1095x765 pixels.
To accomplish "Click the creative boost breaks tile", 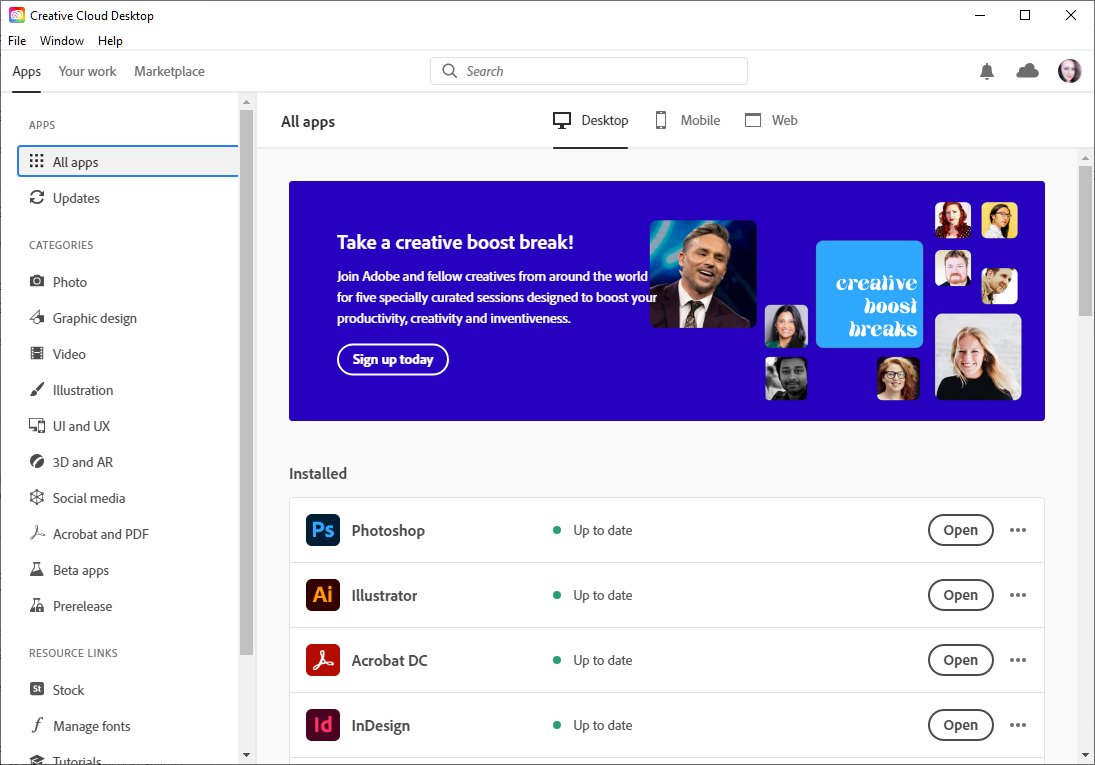I will tap(869, 294).
